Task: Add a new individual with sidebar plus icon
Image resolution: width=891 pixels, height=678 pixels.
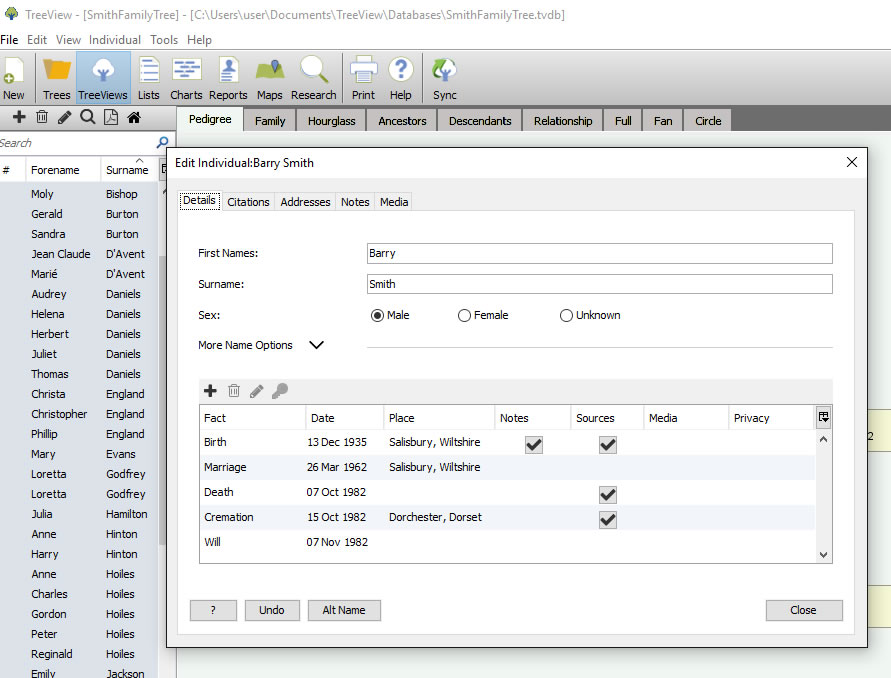Action: [x=19, y=117]
